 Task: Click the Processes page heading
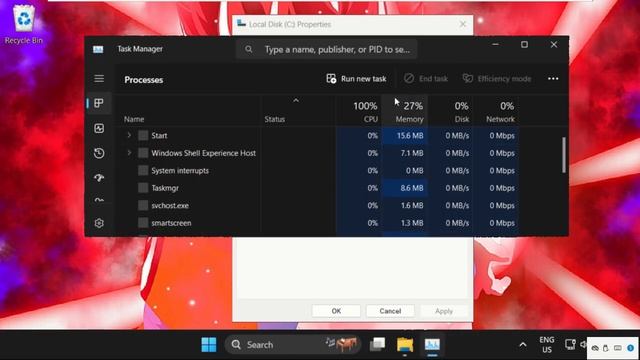144,80
